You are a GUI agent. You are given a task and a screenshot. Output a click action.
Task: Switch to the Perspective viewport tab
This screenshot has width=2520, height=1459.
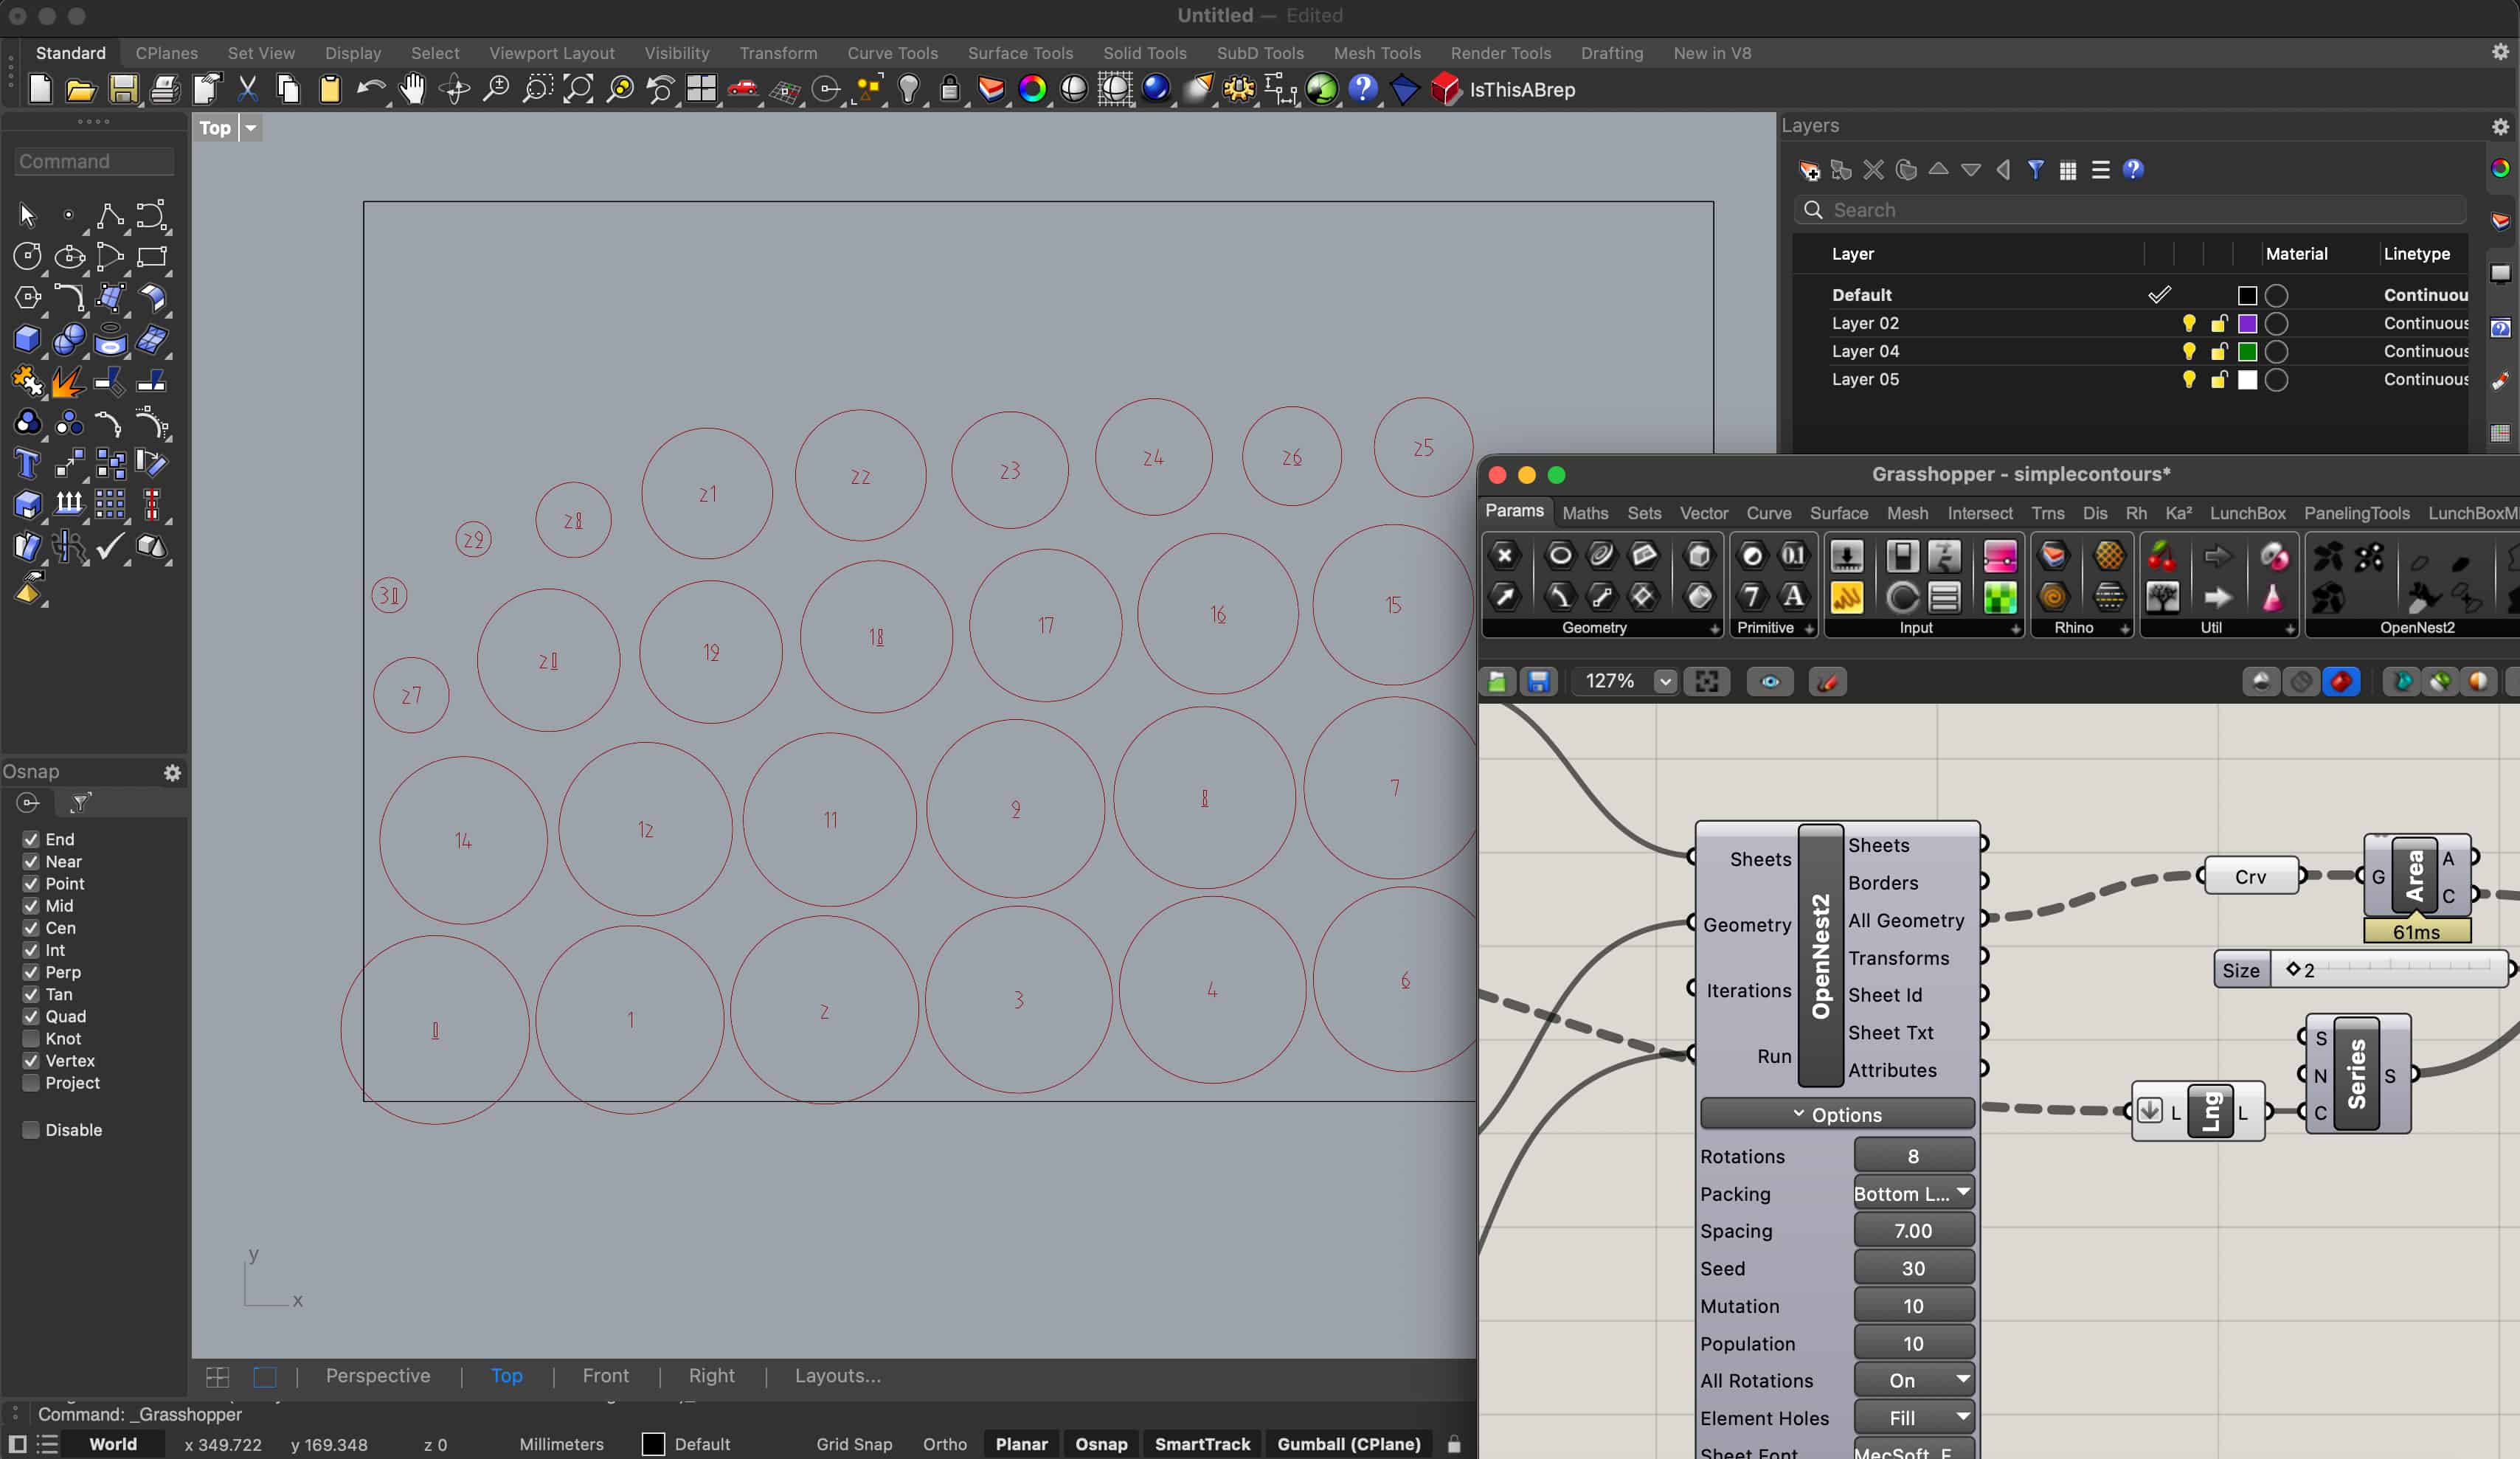click(x=378, y=1376)
